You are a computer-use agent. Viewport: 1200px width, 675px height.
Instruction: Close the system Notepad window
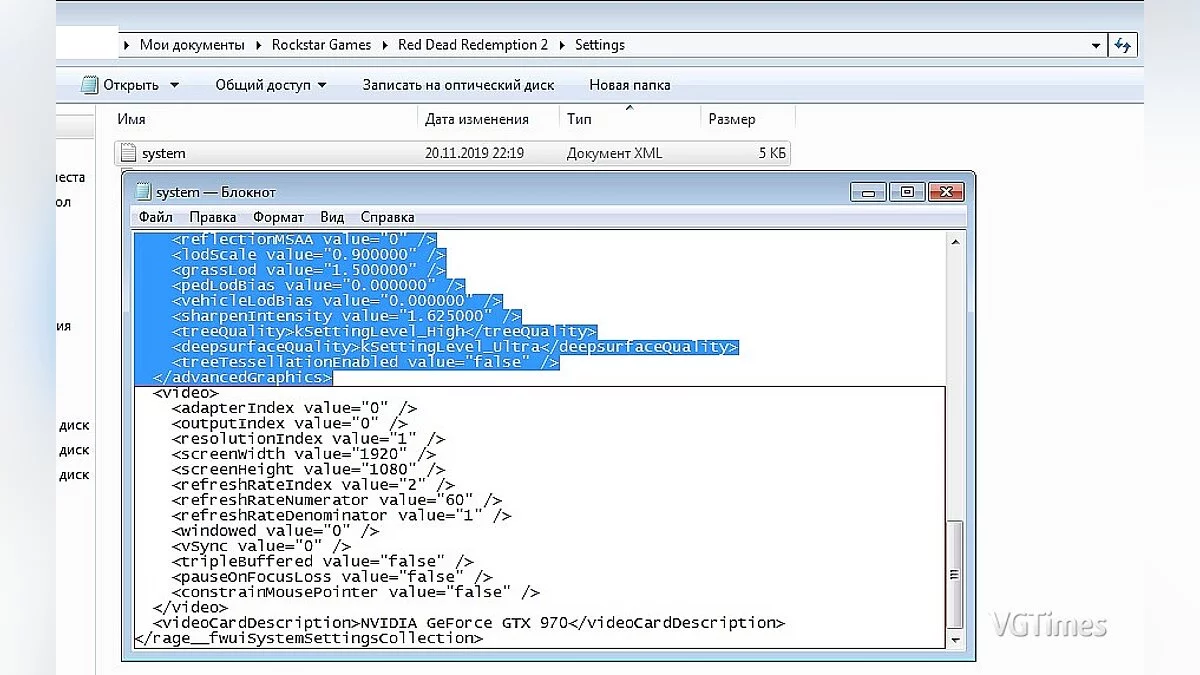click(x=944, y=192)
